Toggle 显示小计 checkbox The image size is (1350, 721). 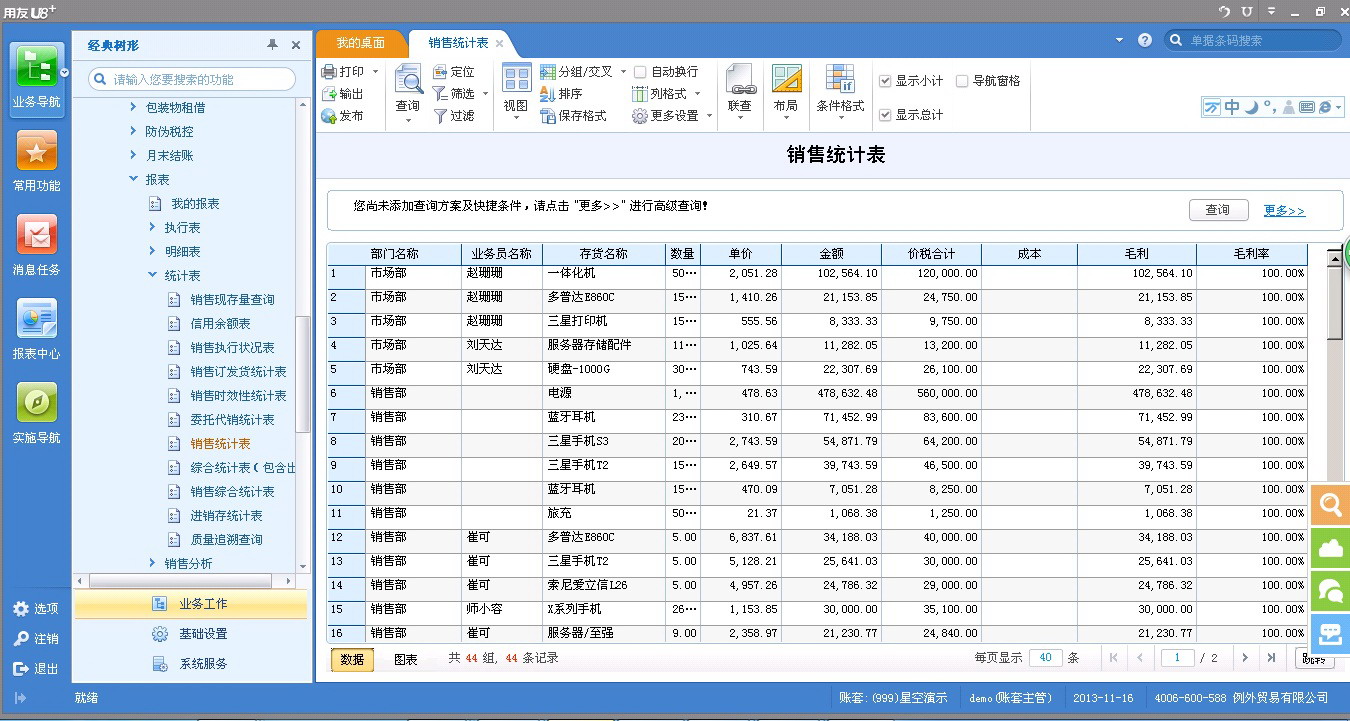click(884, 81)
